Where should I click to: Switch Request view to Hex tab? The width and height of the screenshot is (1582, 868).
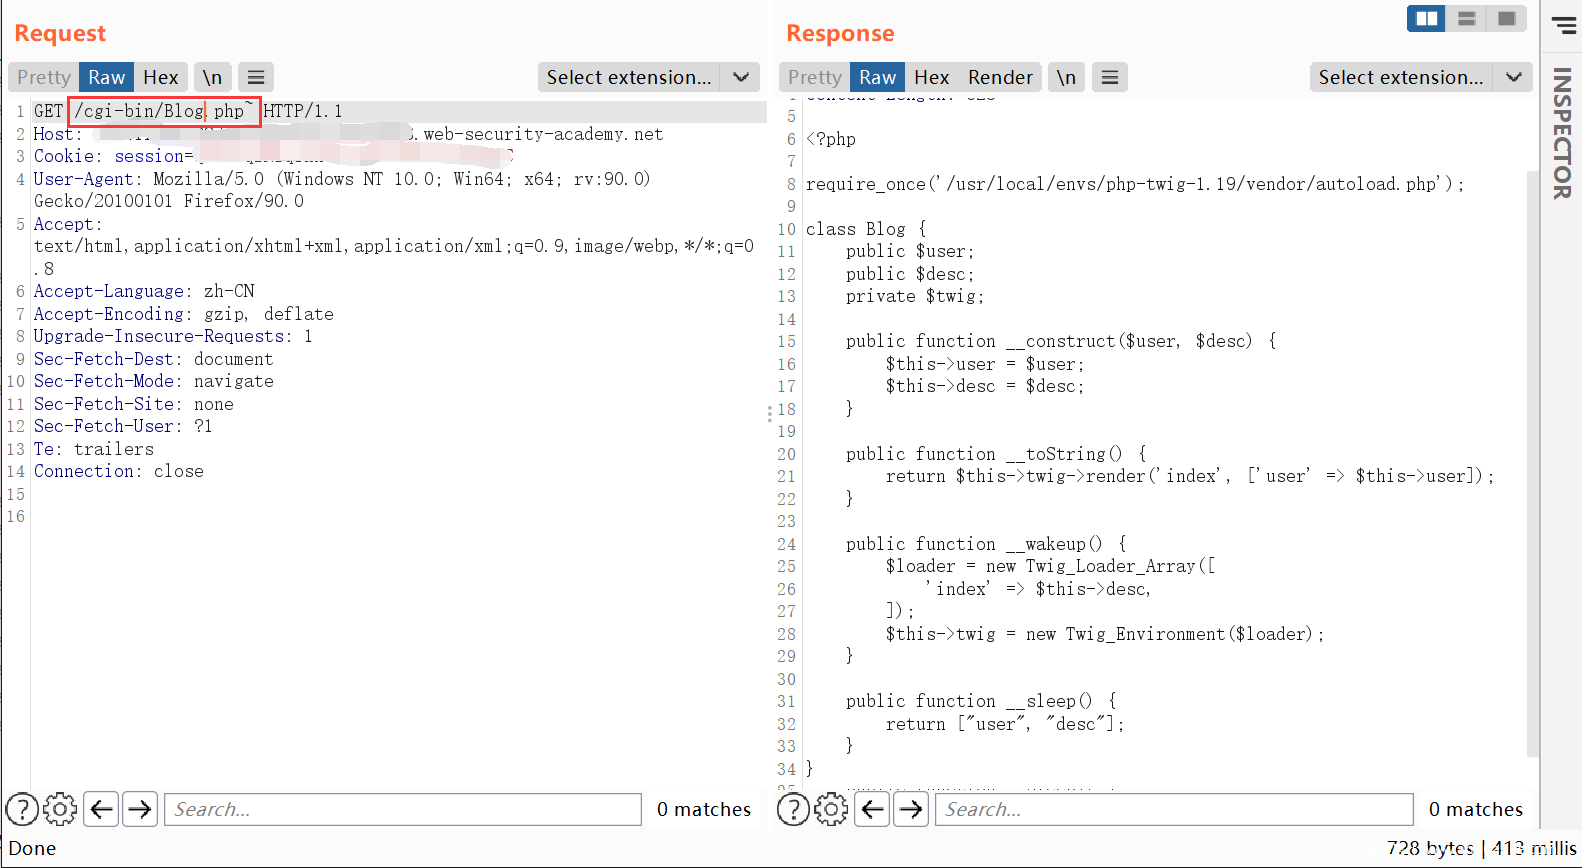160,77
